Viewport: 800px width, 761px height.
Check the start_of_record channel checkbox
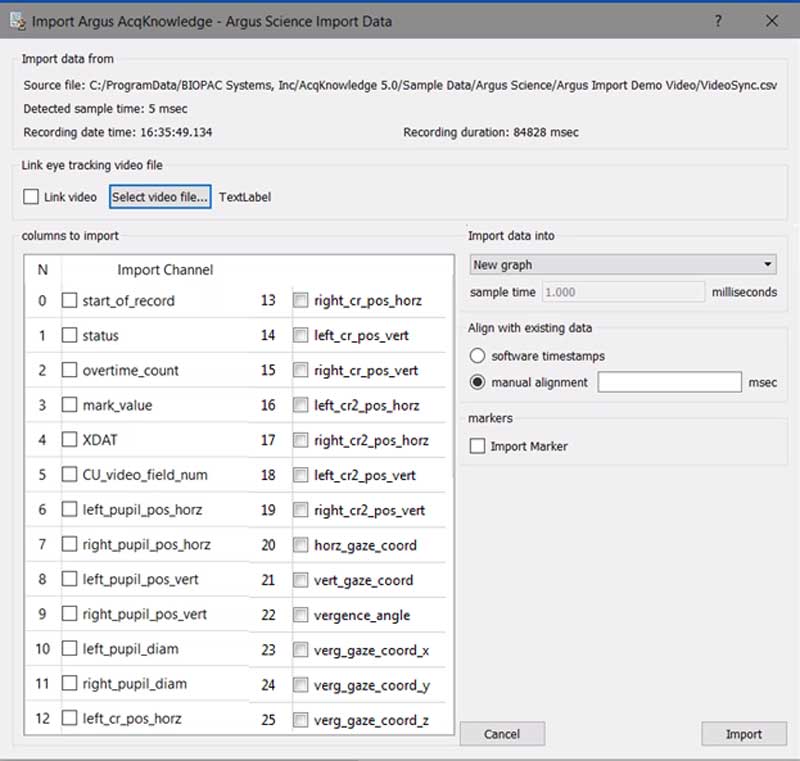[x=70, y=300]
